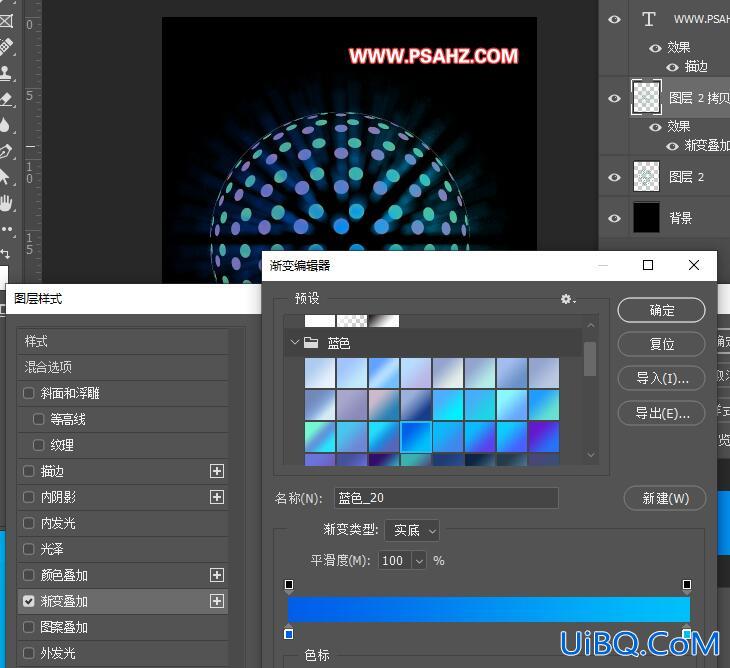Select the Frame tool in toolbar
Viewport: 730px width, 668px height.
point(6,21)
